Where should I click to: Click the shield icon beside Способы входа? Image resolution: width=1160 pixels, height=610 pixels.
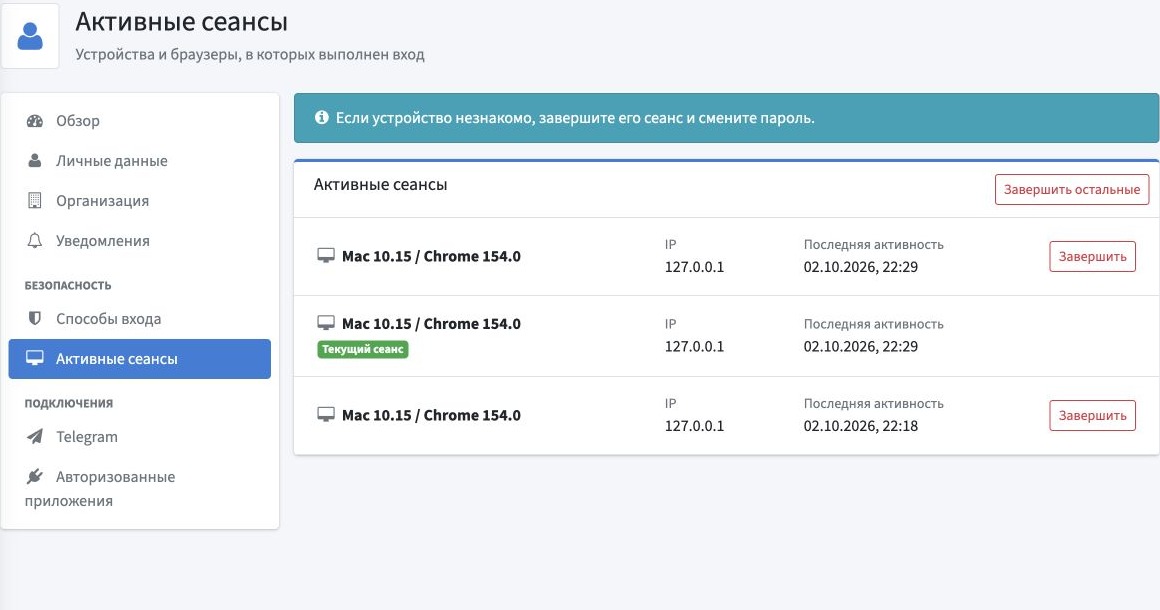coord(35,319)
